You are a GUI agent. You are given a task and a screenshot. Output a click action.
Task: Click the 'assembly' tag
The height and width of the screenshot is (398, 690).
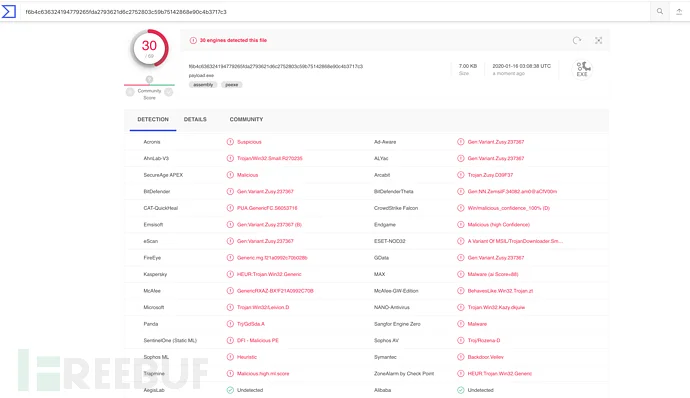coord(203,85)
